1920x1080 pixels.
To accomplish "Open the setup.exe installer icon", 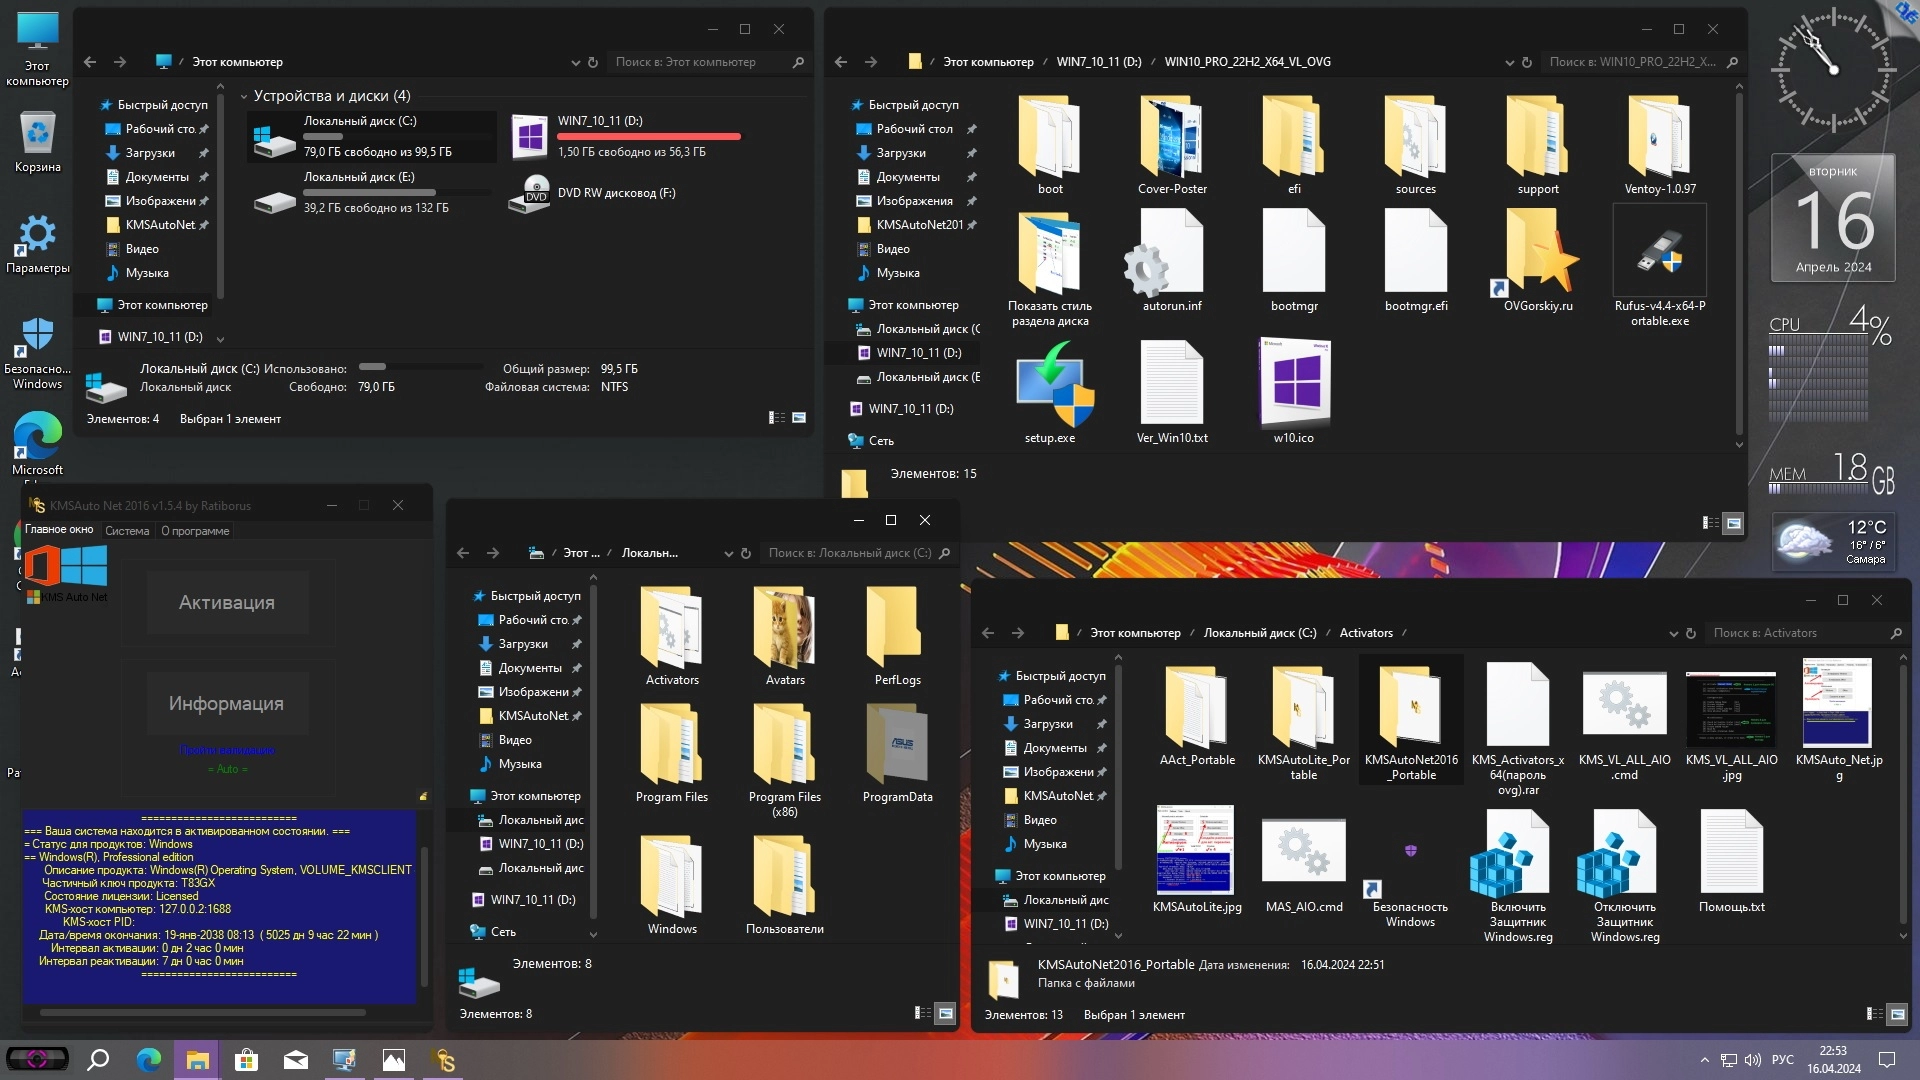I will tap(1050, 386).
